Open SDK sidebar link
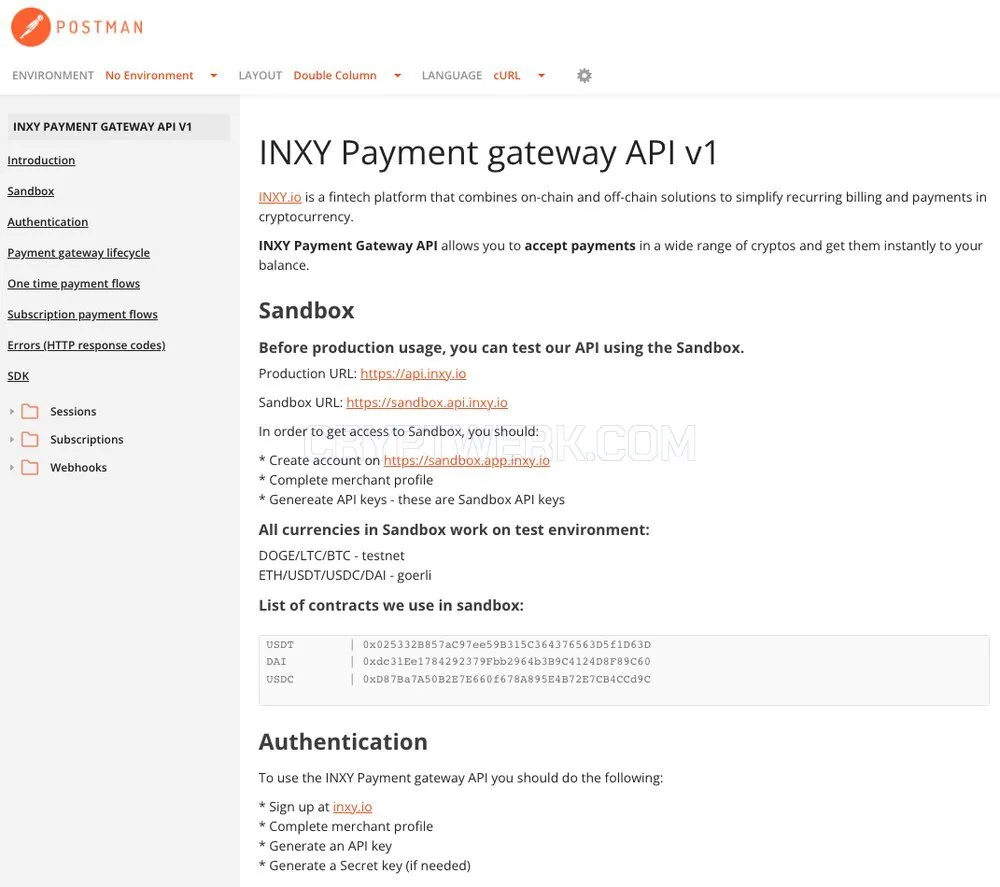 point(18,376)
